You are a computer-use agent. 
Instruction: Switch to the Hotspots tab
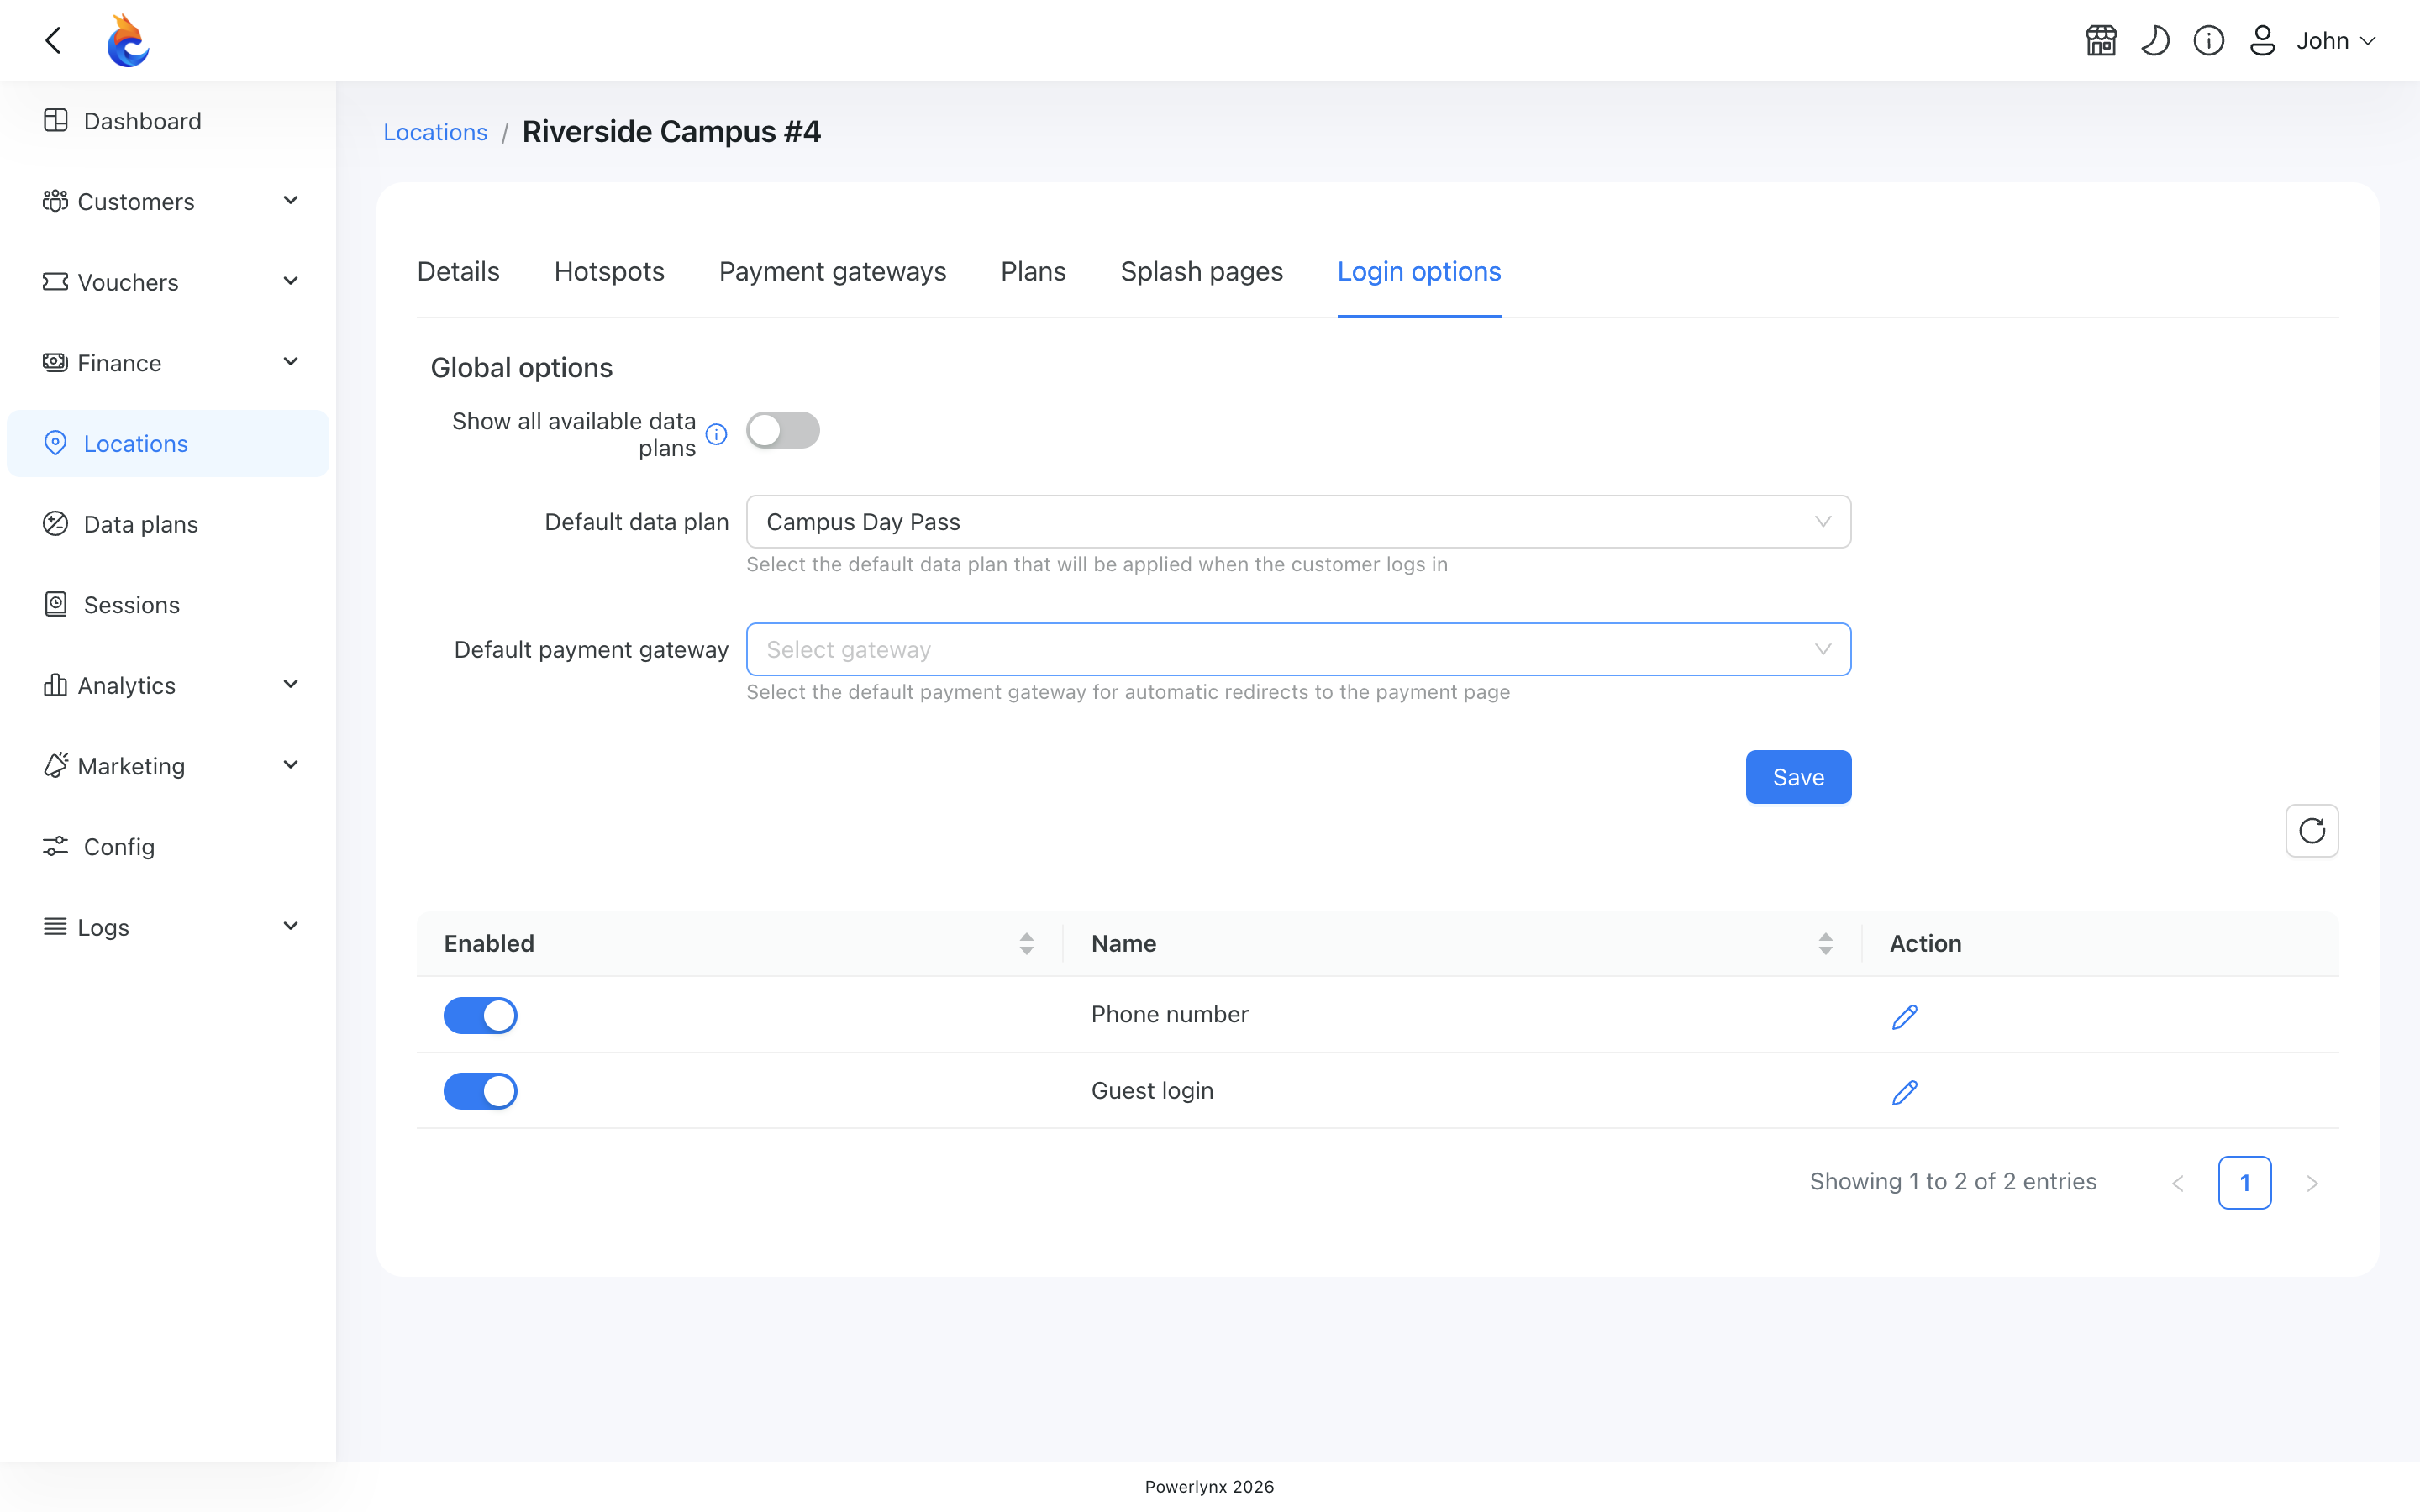pos(609,272)
